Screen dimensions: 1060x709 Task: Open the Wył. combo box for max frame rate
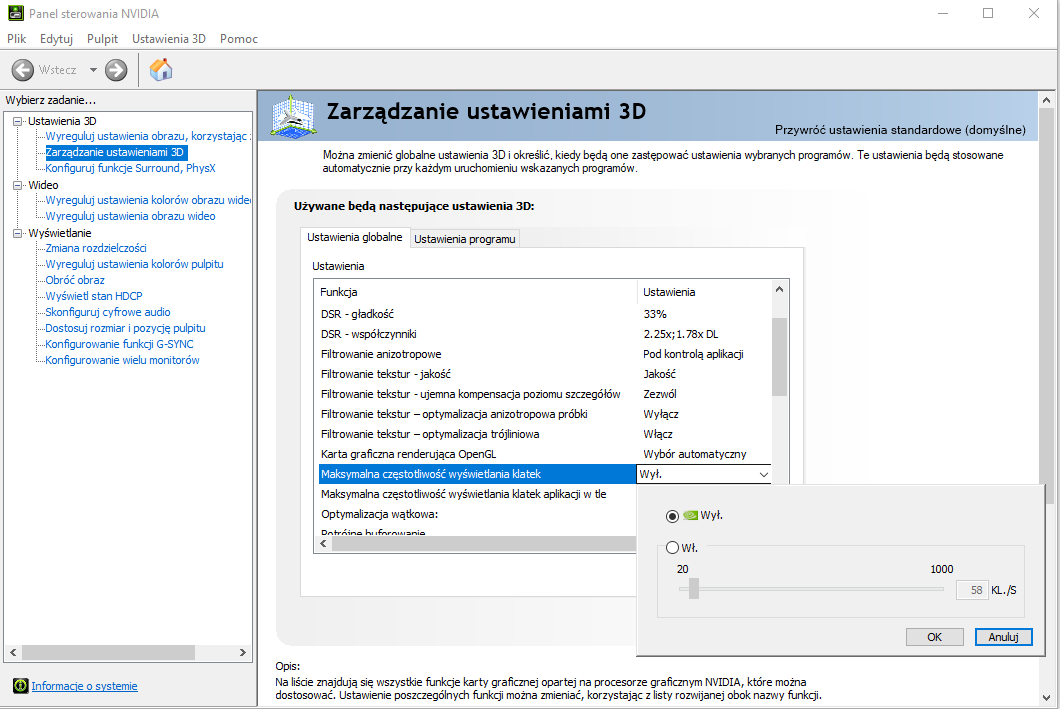(x=704, y=474)
